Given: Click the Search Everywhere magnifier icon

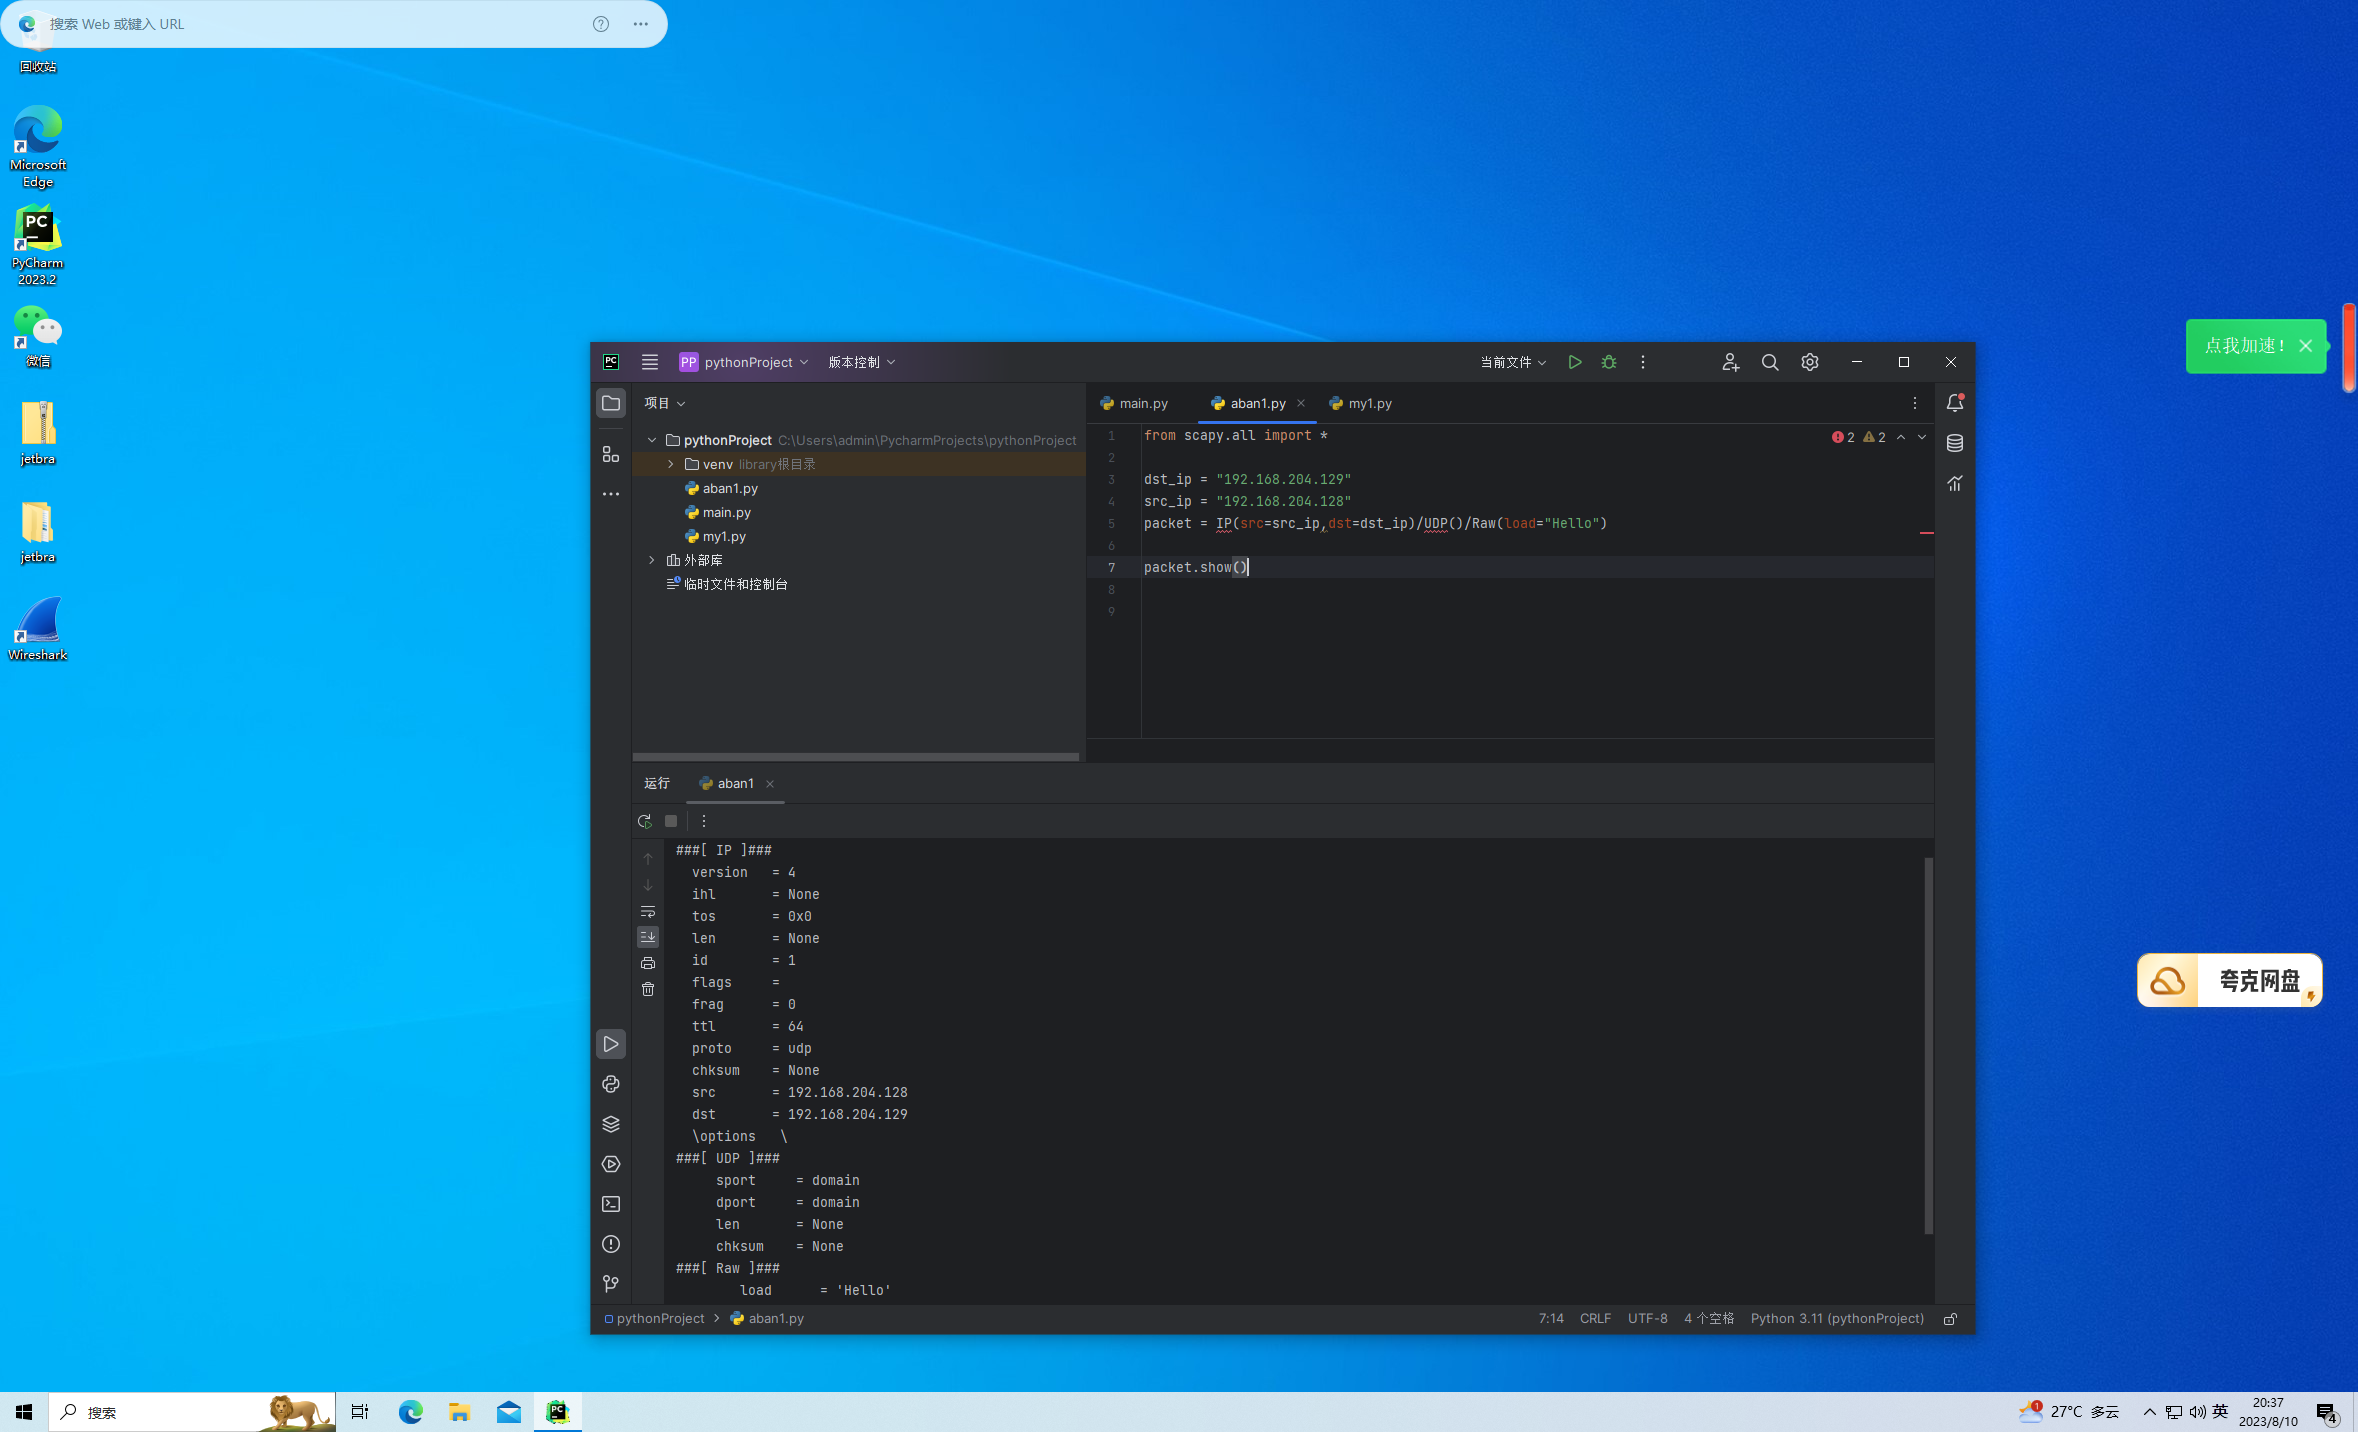Looking at the screenshot, I should tap(1770, 362).
